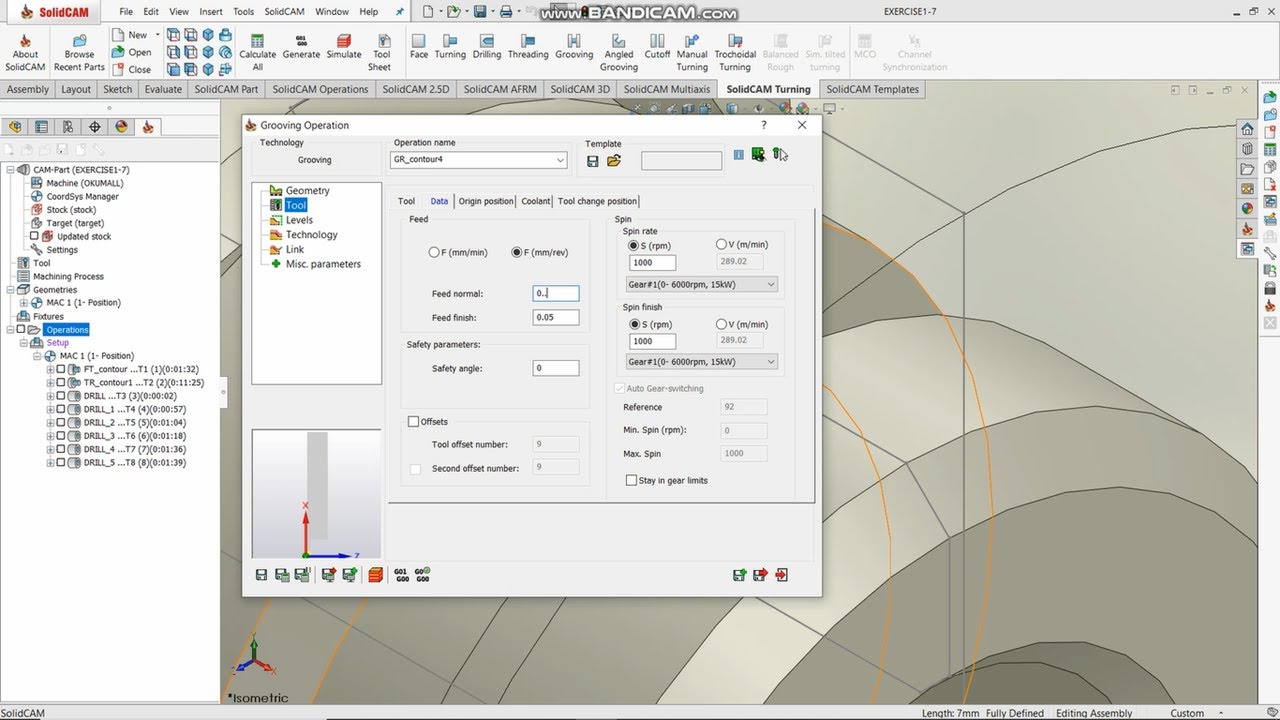The width and height of the screenshot is (1280, 720).
Task: Expand the TR_contour1 operation node
Action: [x=51, y=383]
